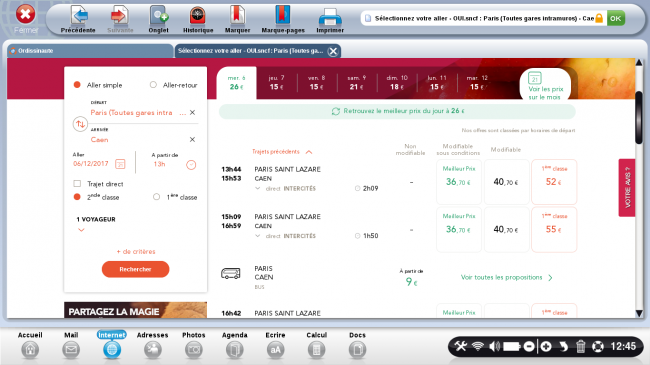
Task: Switch to the Ordissinaute tab
Action: click(90, 51)
